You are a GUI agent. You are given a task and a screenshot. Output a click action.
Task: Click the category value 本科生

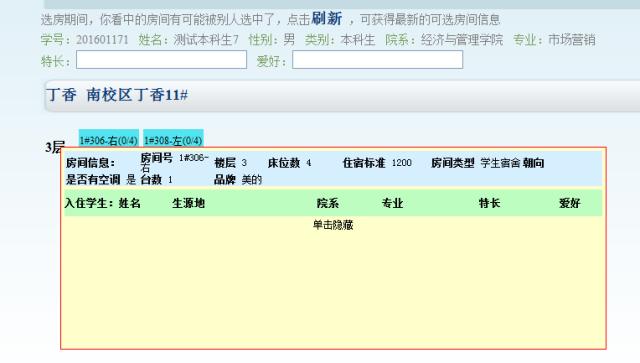coord(358,40)
